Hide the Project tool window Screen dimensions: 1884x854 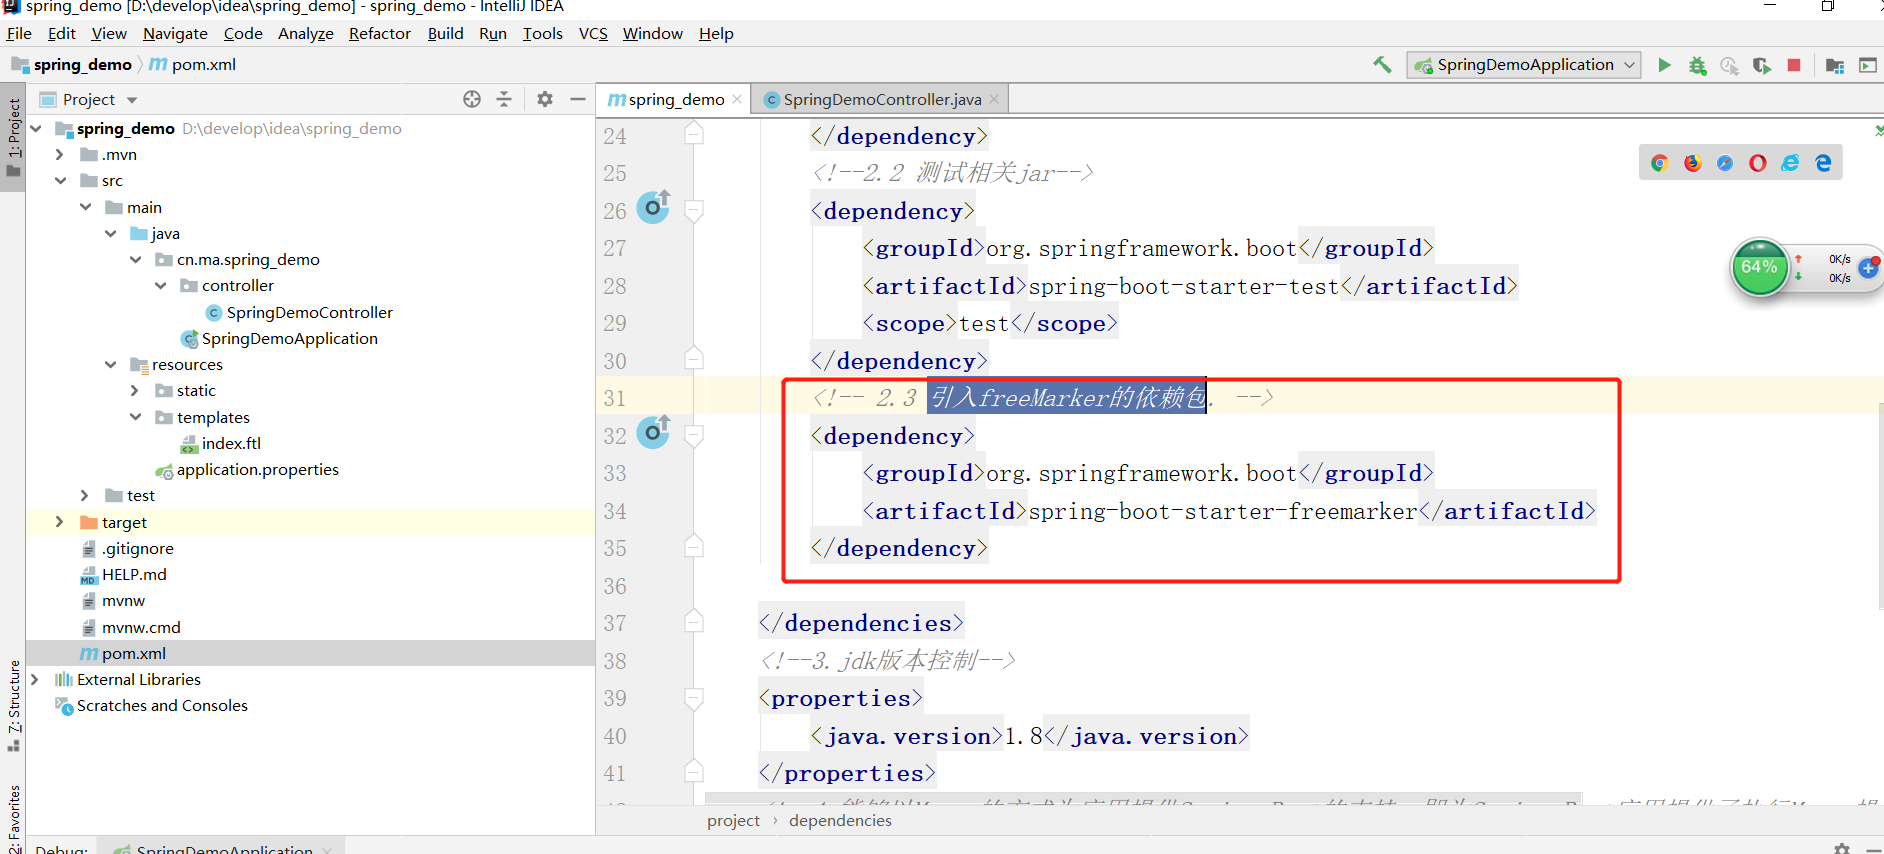pos(577,99)
